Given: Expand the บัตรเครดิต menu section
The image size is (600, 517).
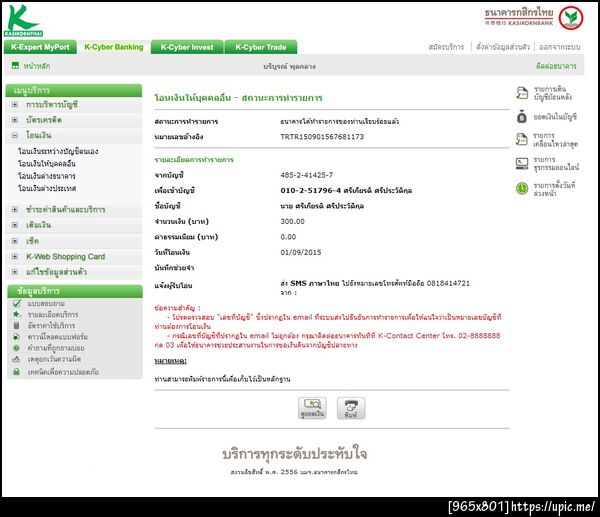Looking at the screenshot, I should pyautogui.click(x=15, y=120).
